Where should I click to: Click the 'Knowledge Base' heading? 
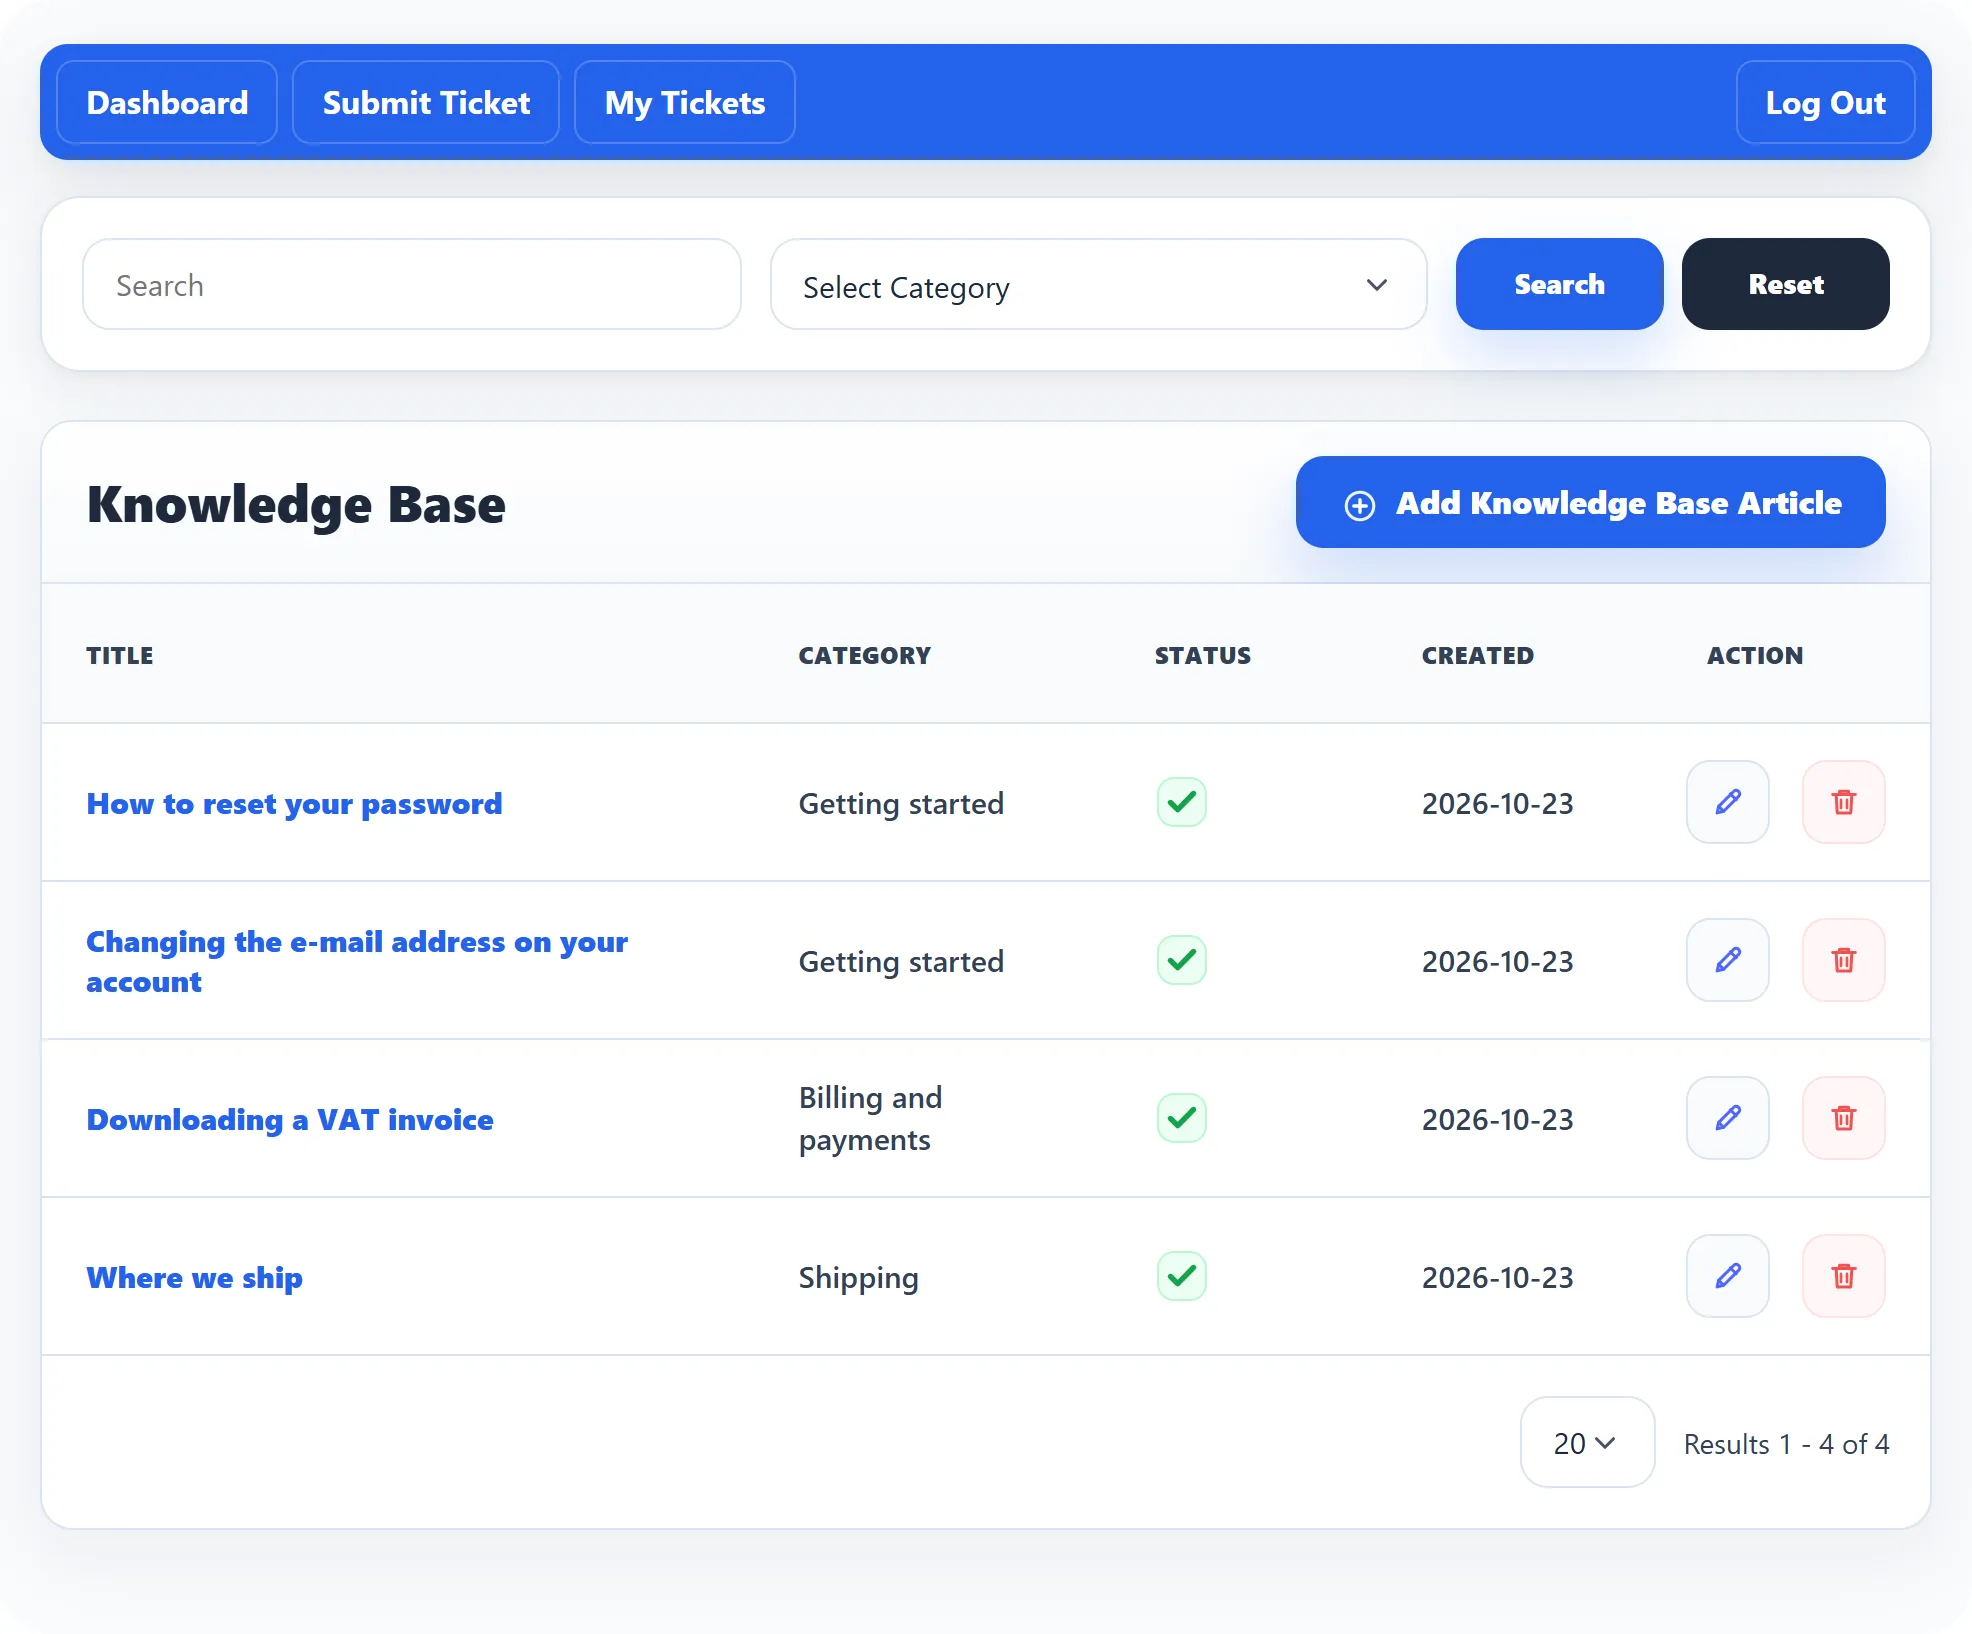(x=296, y=505)
